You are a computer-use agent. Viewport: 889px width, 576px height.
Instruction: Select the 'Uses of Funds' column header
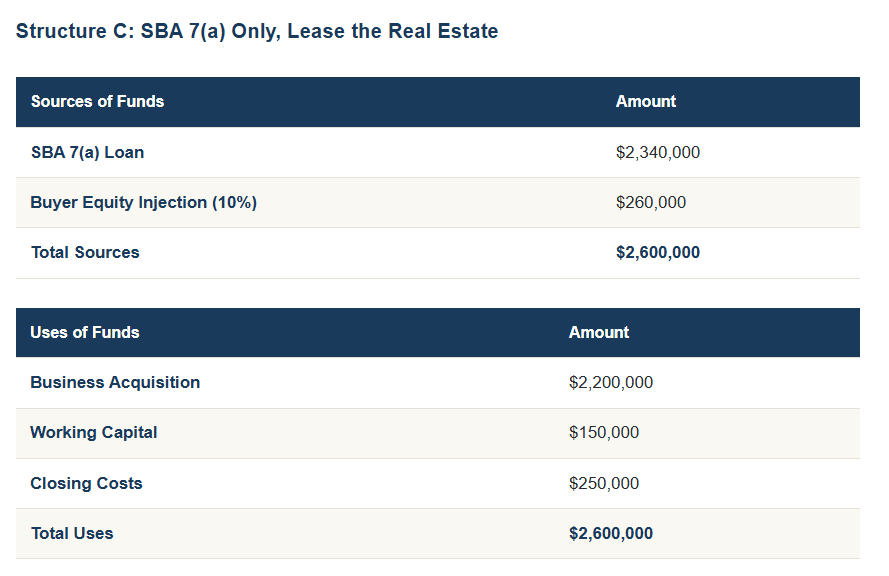[85, 332]
